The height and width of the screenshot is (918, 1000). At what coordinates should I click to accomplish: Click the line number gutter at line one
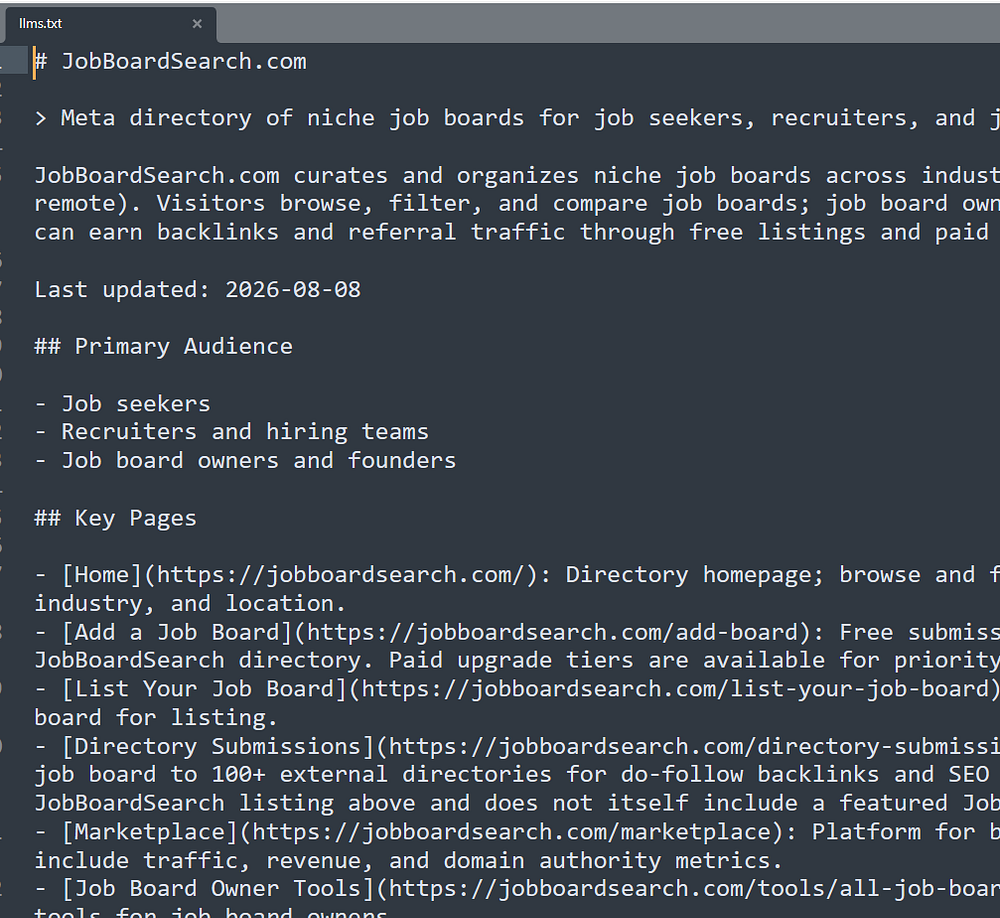tap(13, 61)
